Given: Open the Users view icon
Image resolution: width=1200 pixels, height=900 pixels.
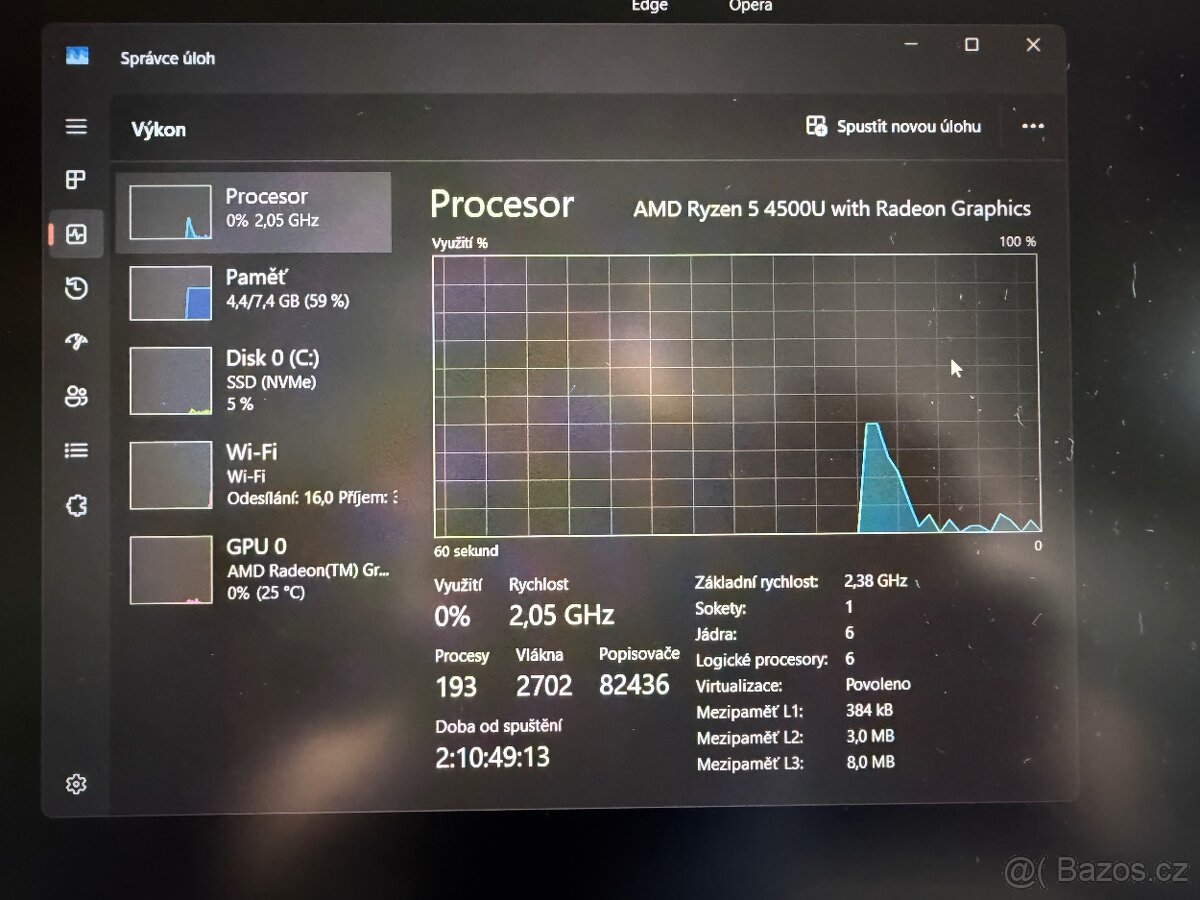Looking at the screenshot, I should pos(76,396).
